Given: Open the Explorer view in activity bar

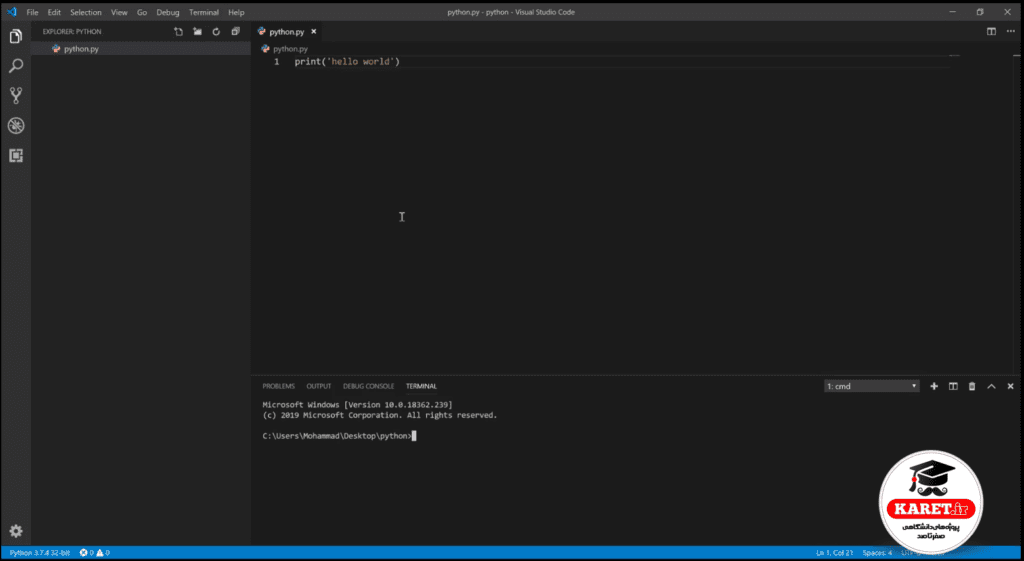Looking at the screenshot, I should (x=16, y=37).
